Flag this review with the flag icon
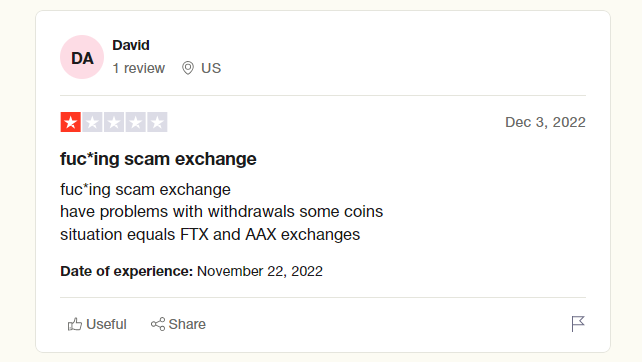The width and height of the screenshot is (642, 362). pos(578,324)
